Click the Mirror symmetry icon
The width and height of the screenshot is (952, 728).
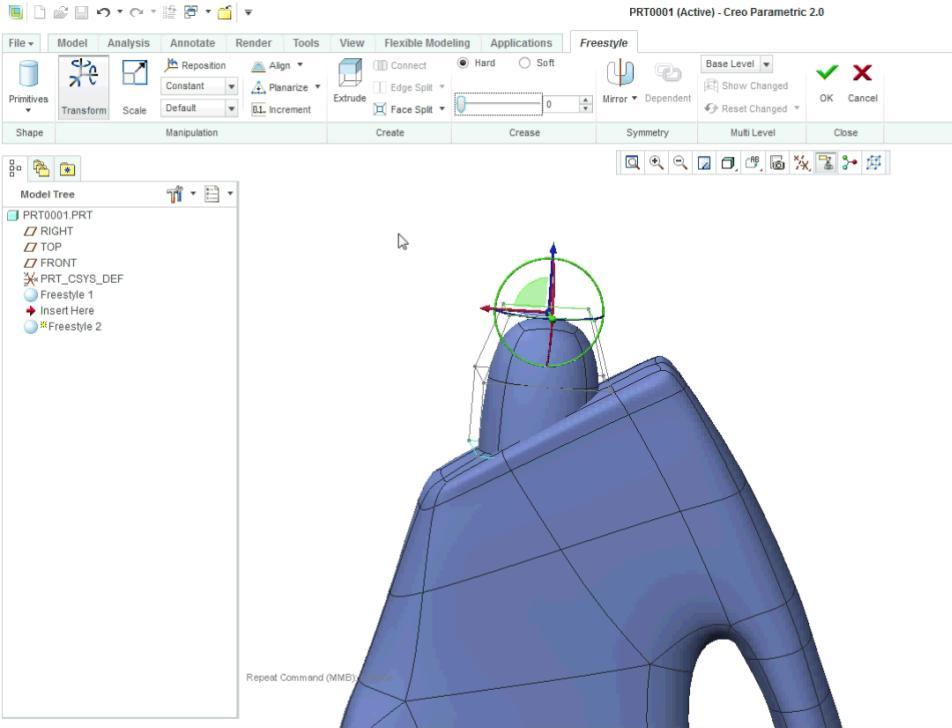pyautogui.click(x=620, y=73)
